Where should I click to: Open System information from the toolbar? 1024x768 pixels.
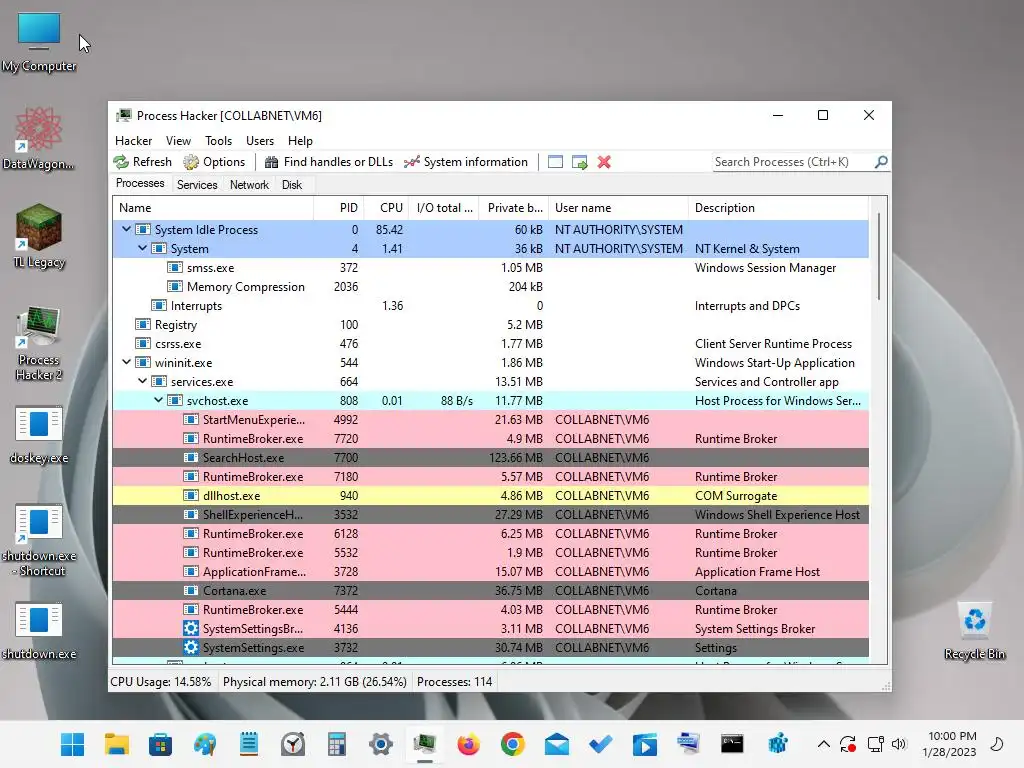click(x=465, y=162)
